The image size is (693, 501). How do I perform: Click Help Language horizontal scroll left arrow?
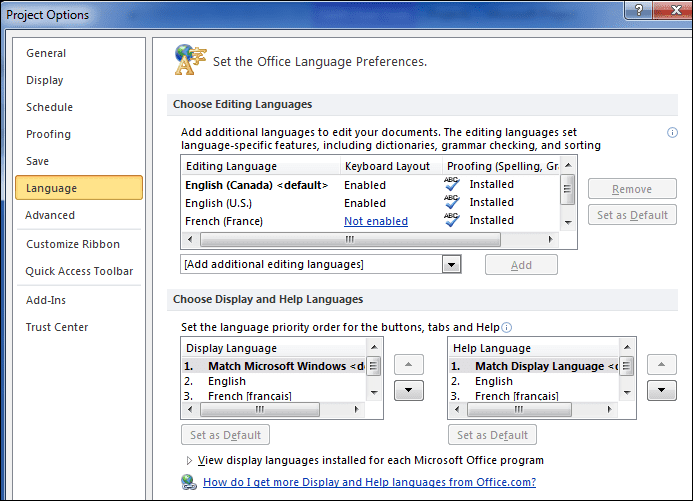click(457, 410)
